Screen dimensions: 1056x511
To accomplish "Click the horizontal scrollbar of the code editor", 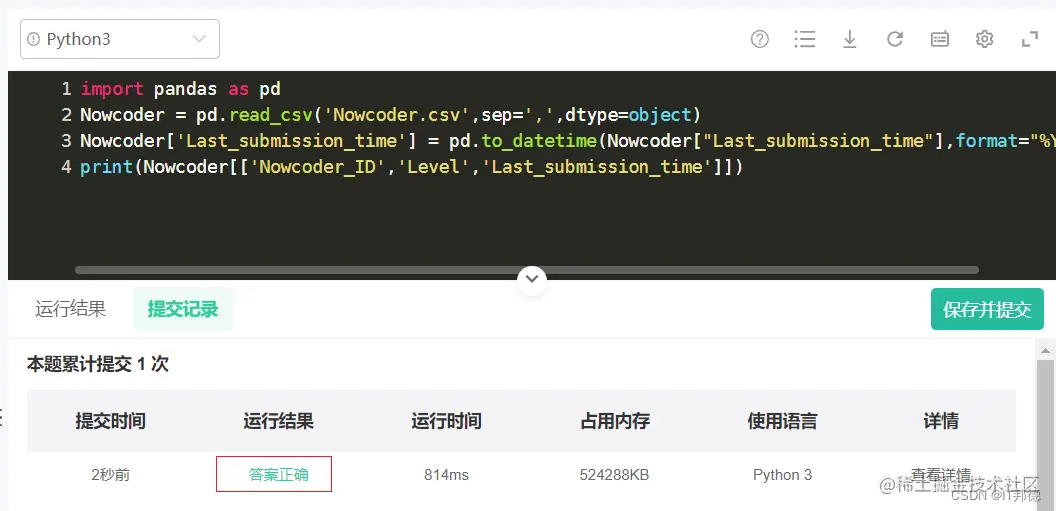I will tap(527, 270).
